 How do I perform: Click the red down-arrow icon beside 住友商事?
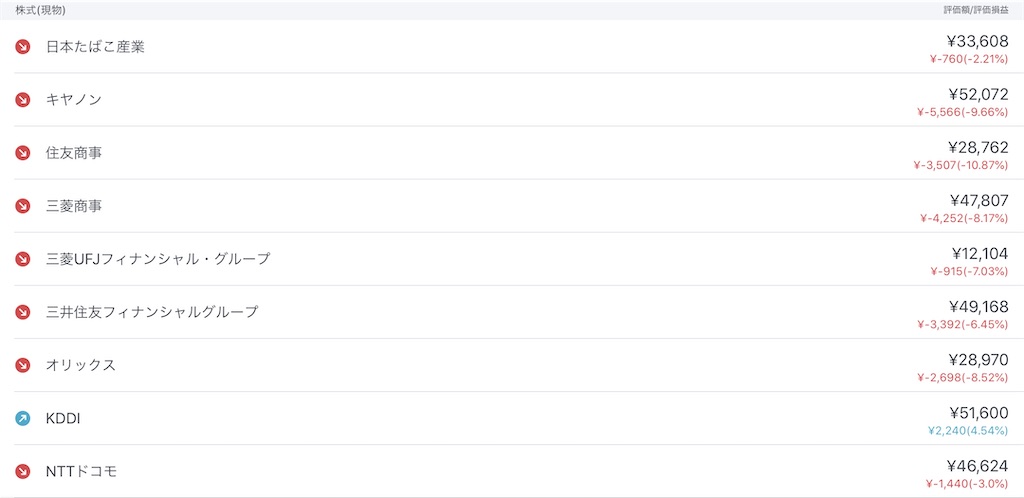click(x=23, y=153)
